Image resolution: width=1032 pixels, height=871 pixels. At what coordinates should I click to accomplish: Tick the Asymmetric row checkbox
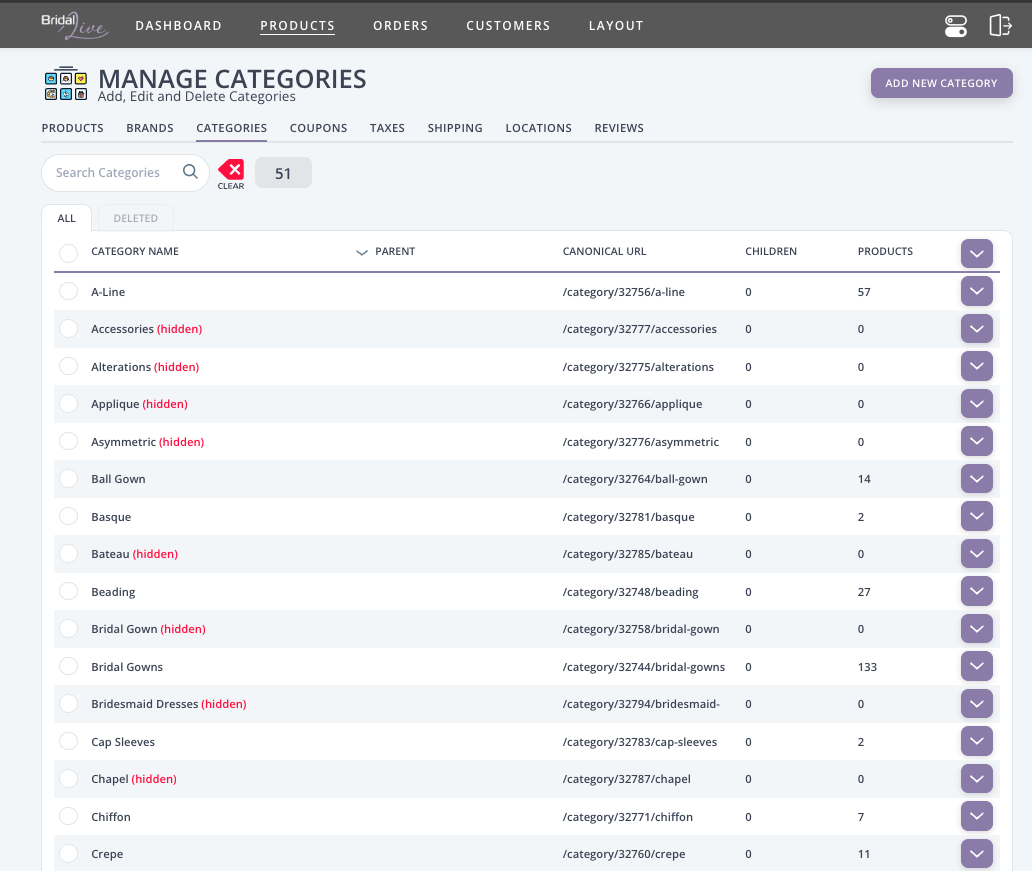pos(68,441)
